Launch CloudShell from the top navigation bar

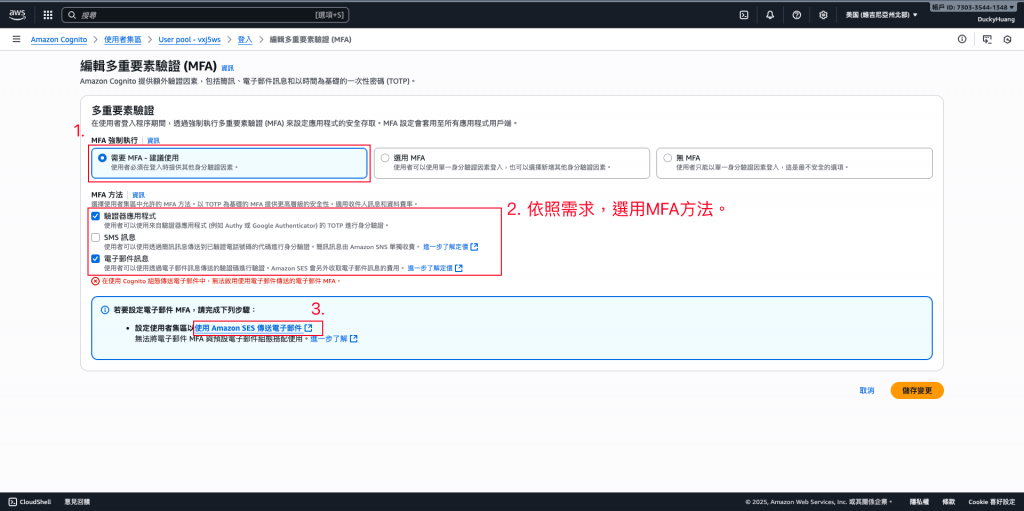743,14
